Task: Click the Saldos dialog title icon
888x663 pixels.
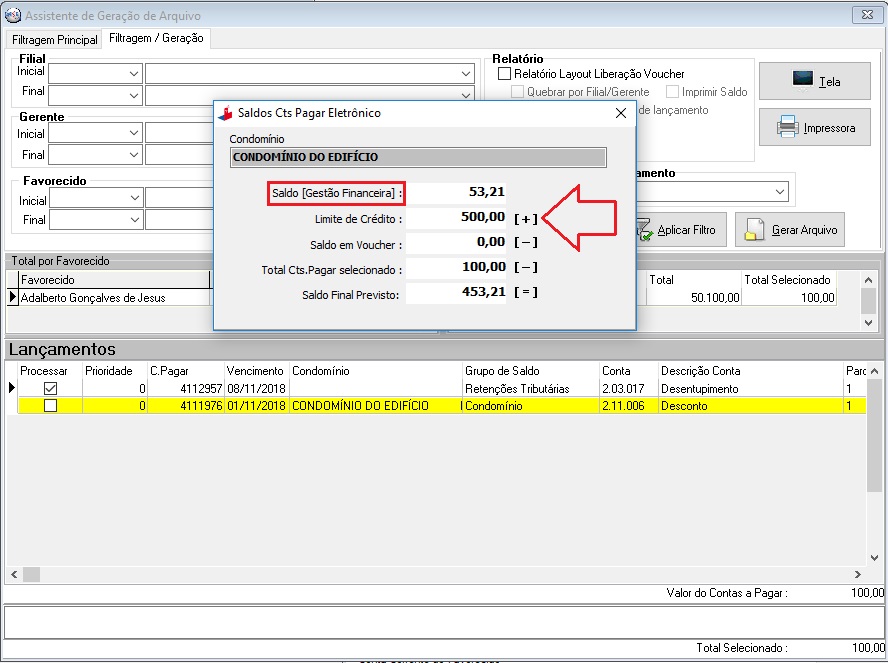Action: tap(225, 113)
